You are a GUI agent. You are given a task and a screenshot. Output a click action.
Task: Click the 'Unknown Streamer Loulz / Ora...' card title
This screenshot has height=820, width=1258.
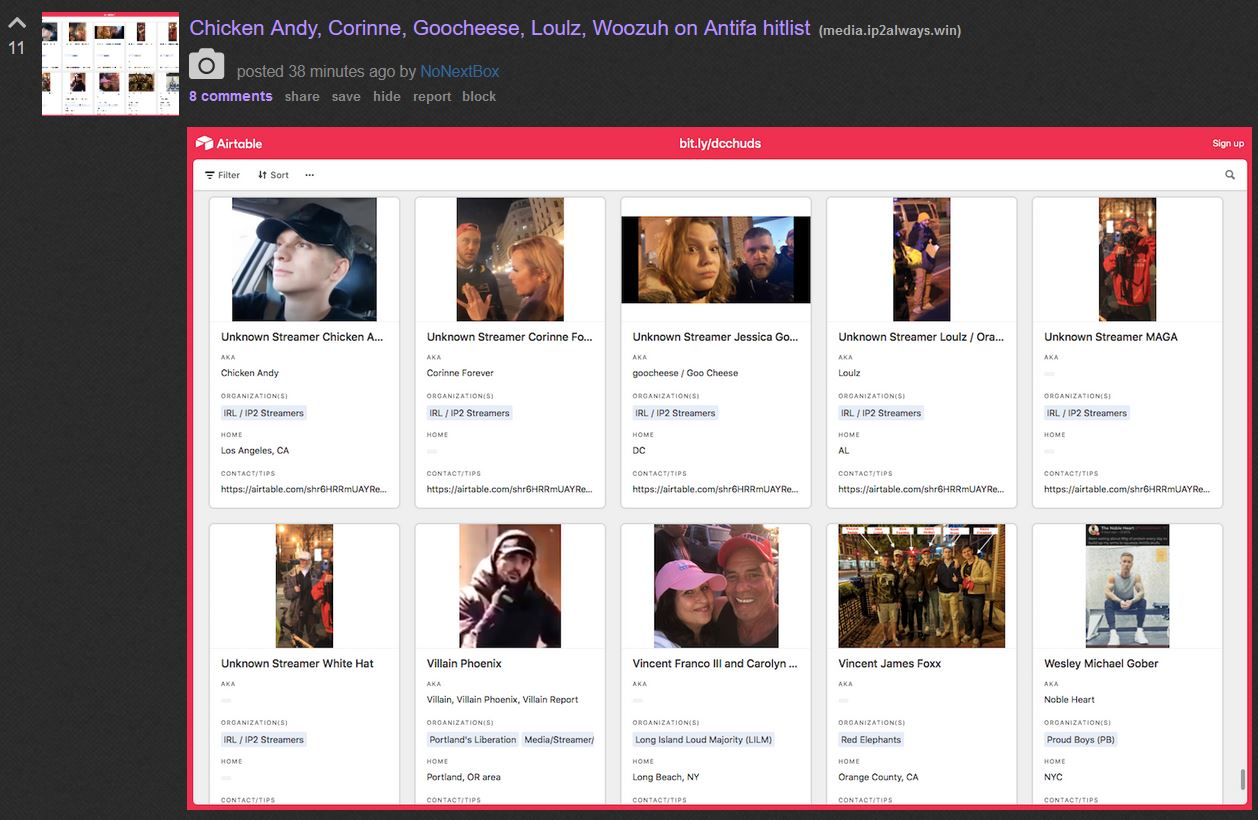(x=921, y=337)
